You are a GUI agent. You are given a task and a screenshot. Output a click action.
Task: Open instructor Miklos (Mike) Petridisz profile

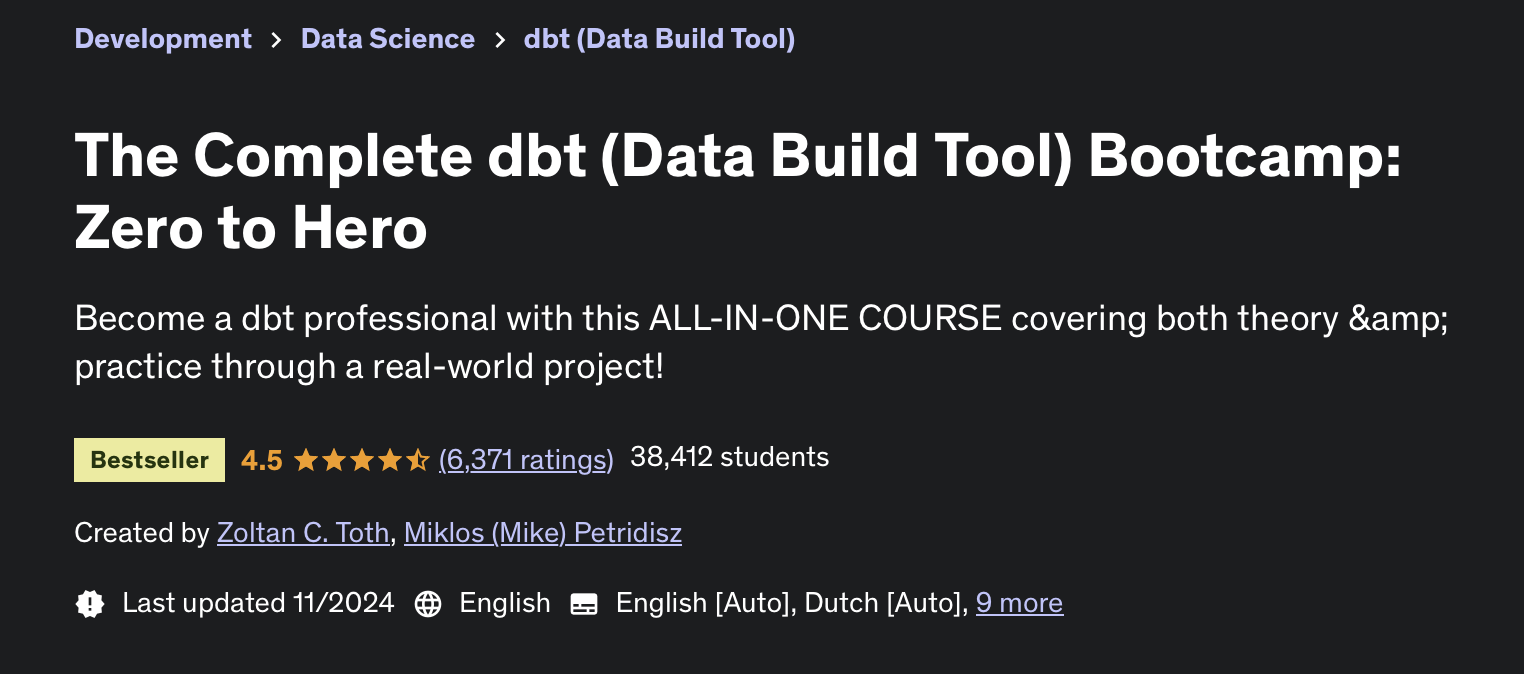pyautogui.click(x=543, y=533)
